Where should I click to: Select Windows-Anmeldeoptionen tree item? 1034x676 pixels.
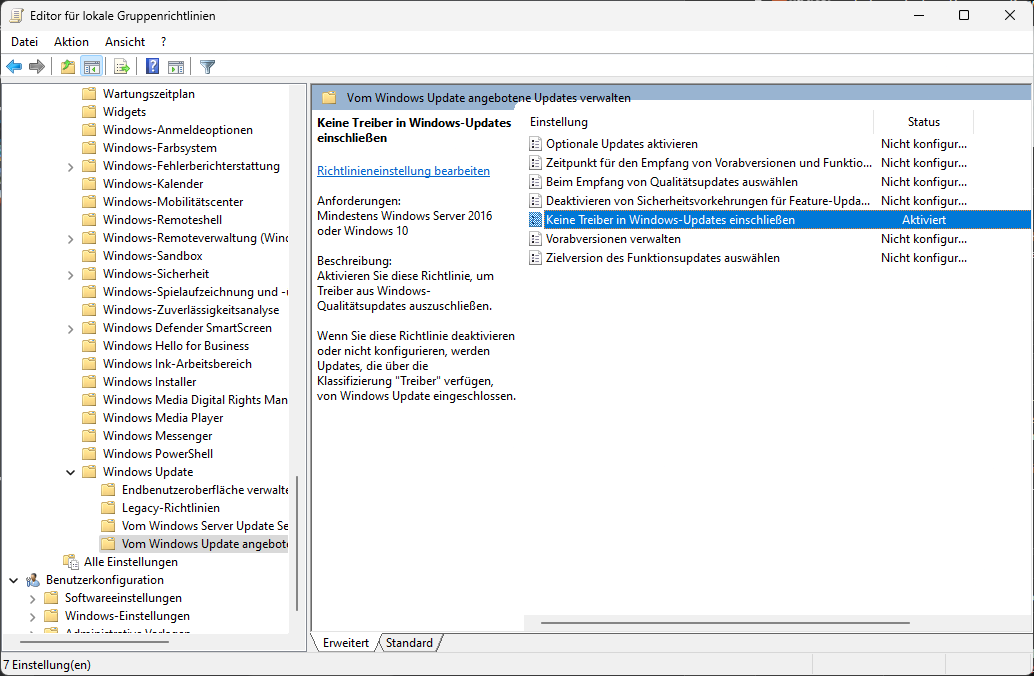click(x=178, y=130)
